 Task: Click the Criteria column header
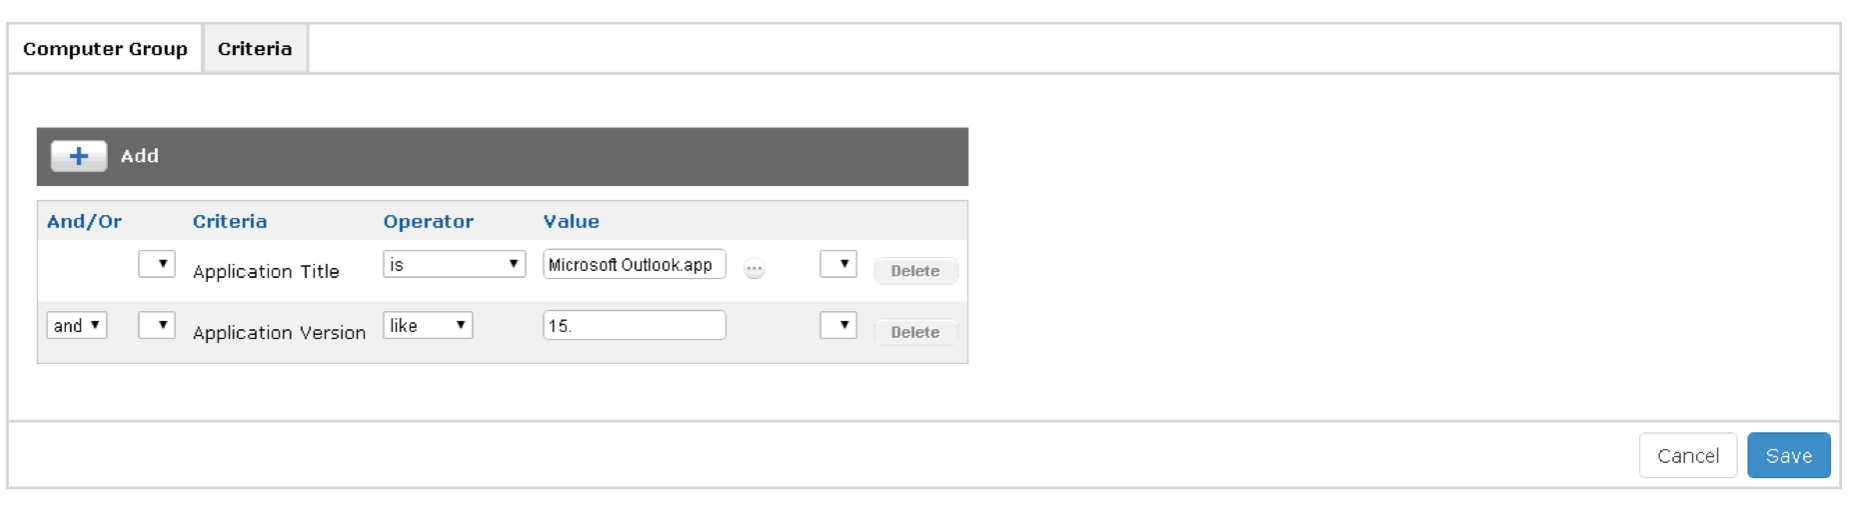coord(230,221)
